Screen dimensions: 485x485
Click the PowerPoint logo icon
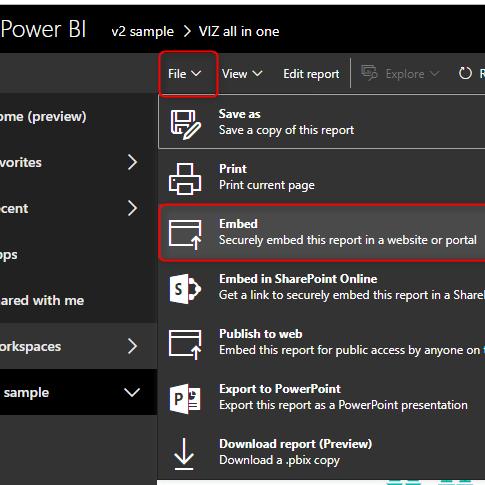tap(185, 399)
